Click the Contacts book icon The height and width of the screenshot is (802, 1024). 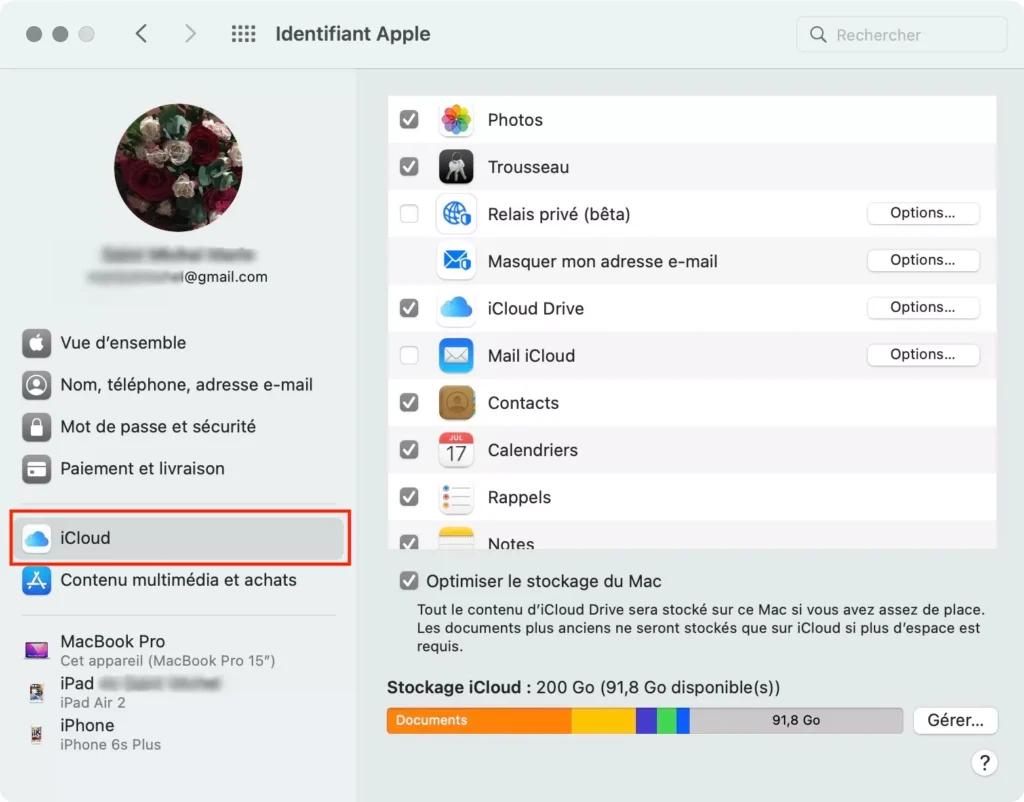pos(456,402)
